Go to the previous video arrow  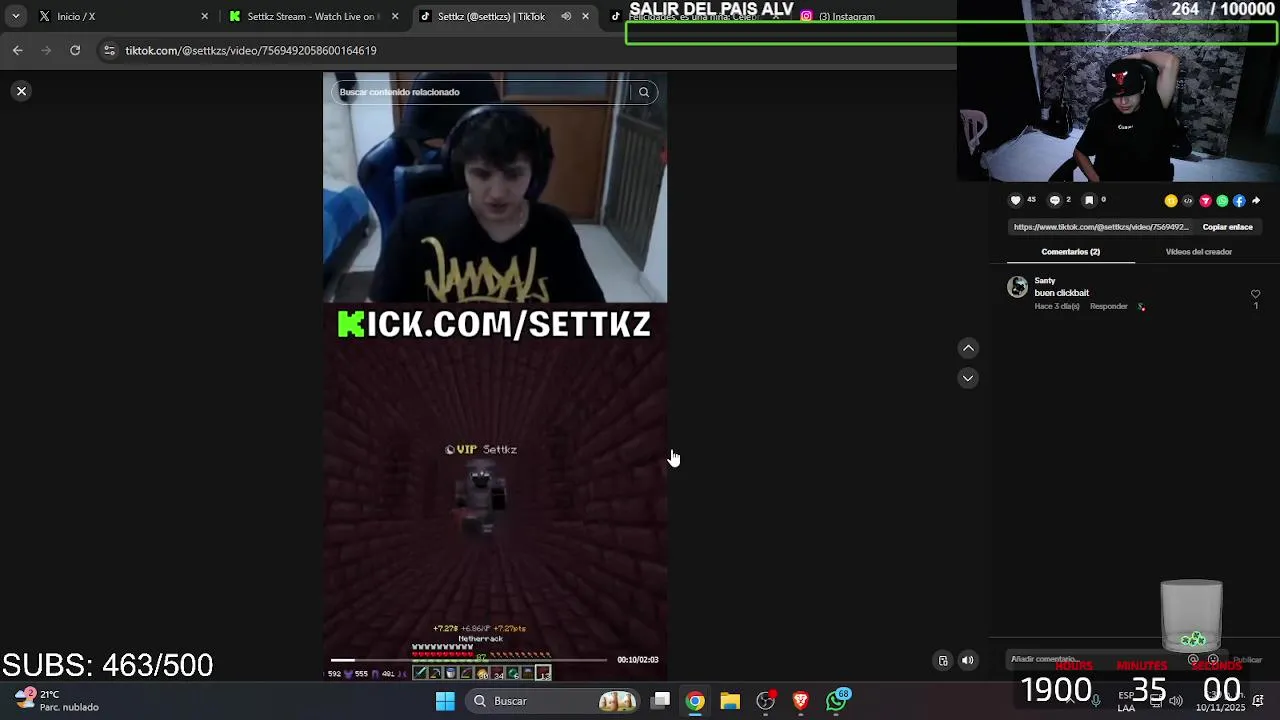tap(968, 348)
